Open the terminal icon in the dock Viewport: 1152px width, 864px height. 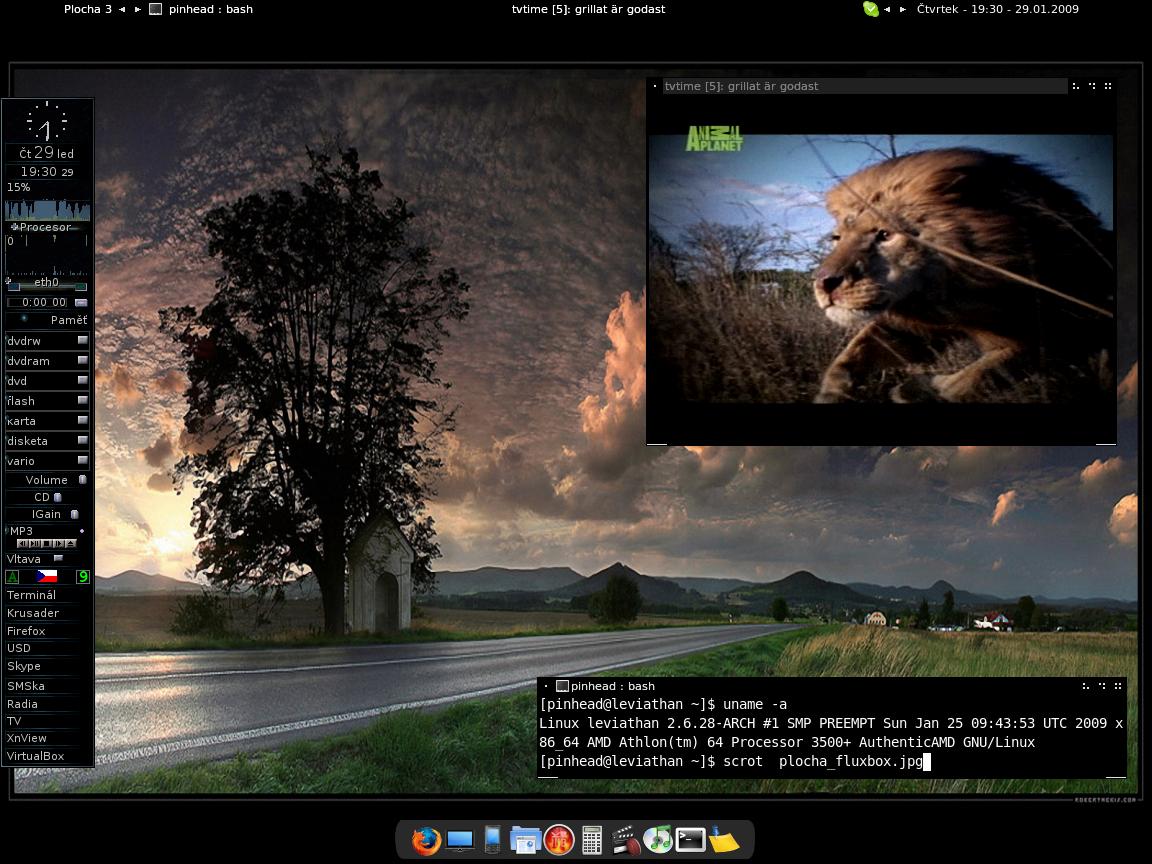691,840
